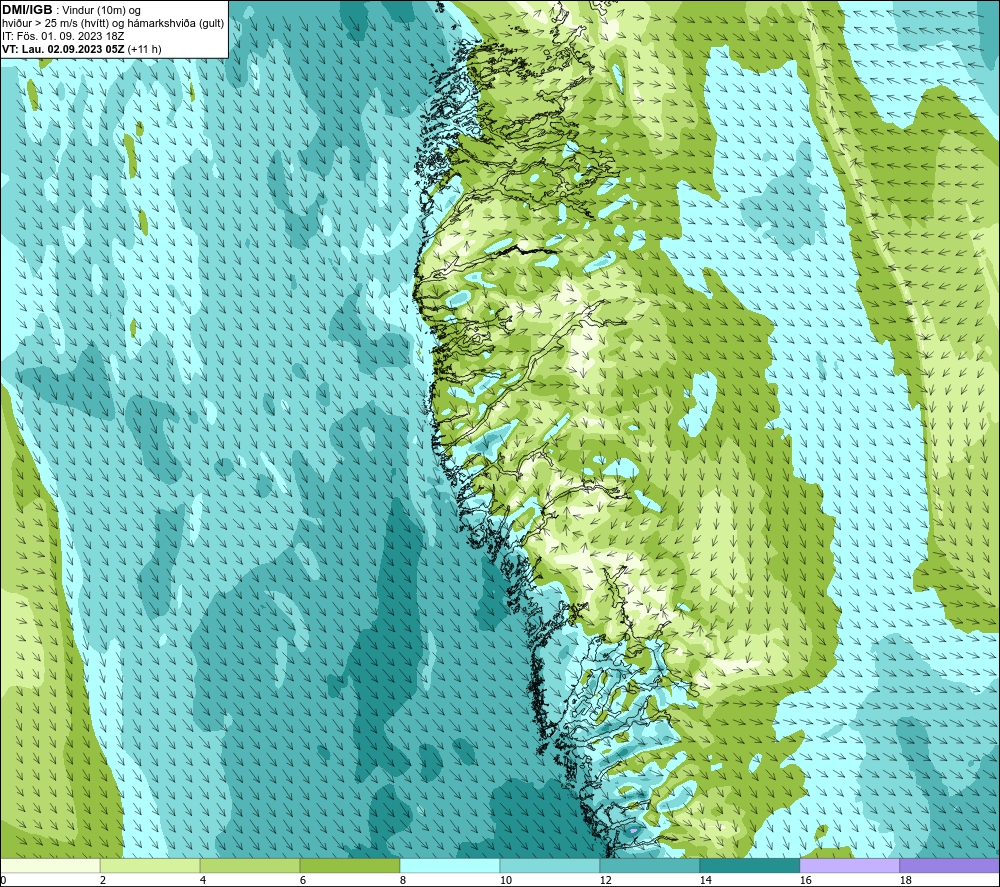Viewport: 1000px width, 887px height.
Task: Click the 14-16 m/s dark teal legend swatch
Action: (749, 865)
